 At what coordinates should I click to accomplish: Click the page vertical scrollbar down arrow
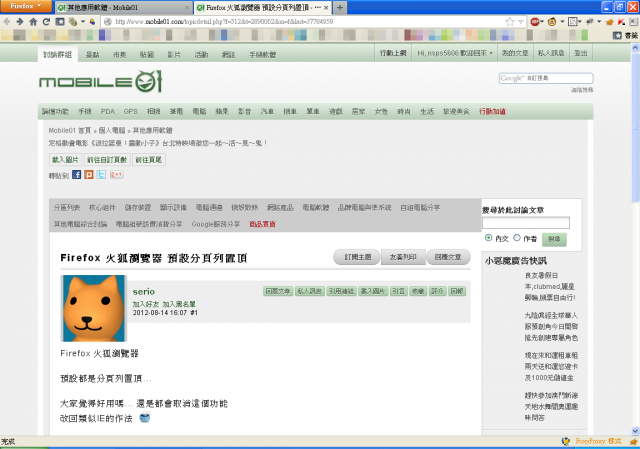click(x=635, y=431)
